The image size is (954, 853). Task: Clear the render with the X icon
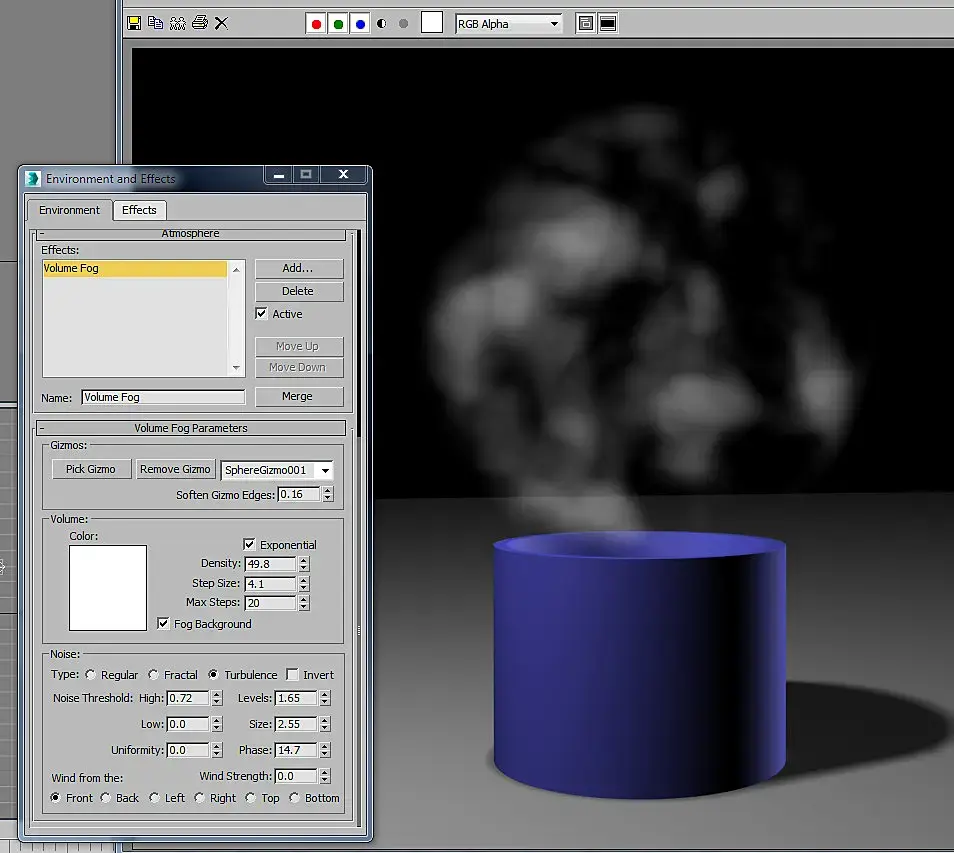(x=222, y=23)
